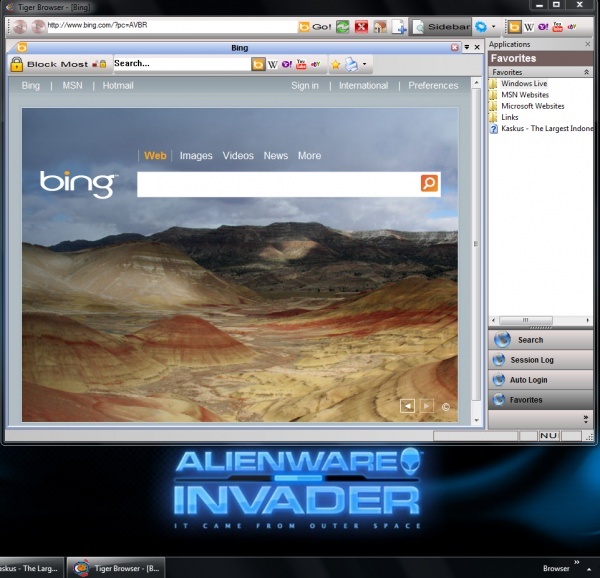This screenshot has height=578, width=600.
Task: Click the page scrollbar up arrow
Action: [x=476, y=83]
